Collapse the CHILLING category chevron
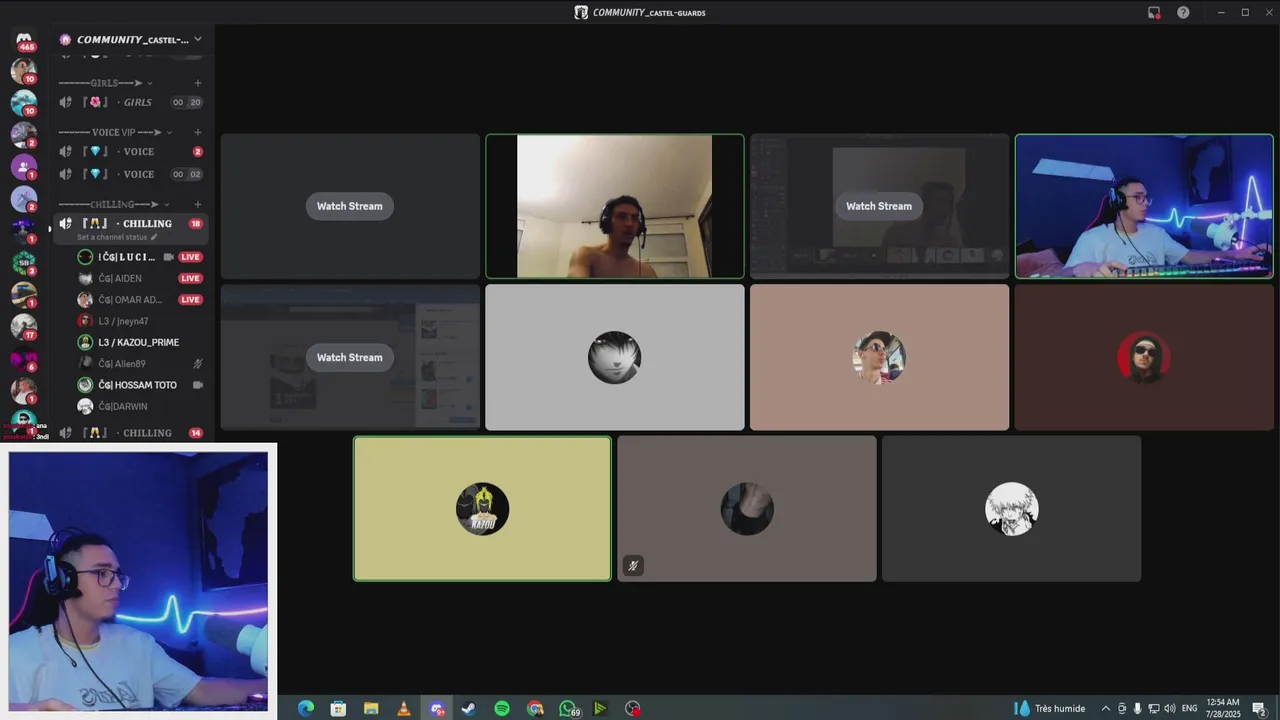 tap(168, 204)
